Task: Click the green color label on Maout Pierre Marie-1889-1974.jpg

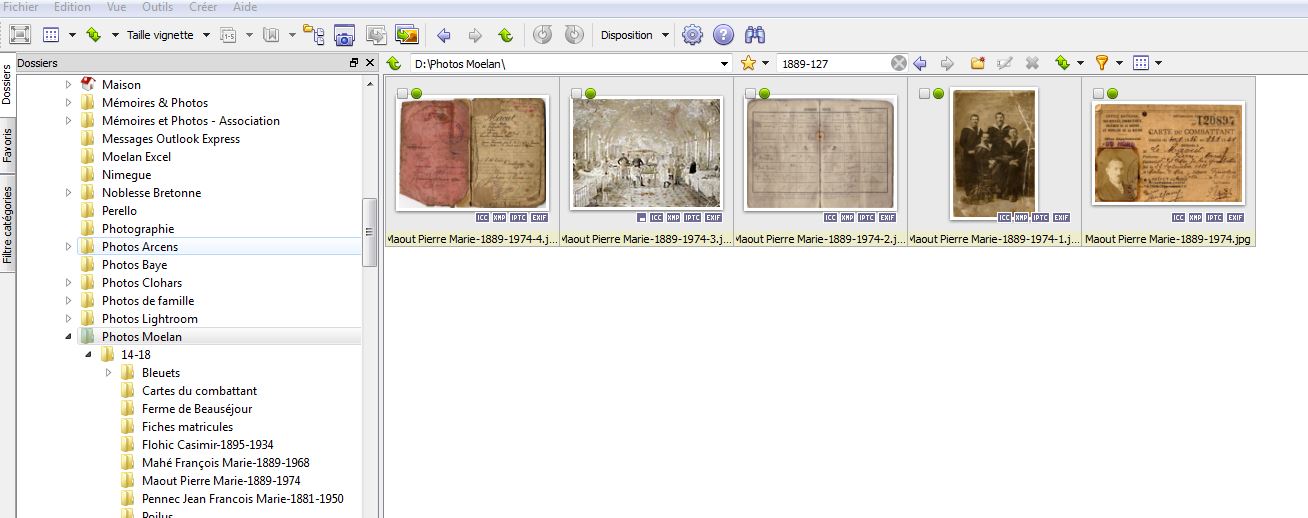Action: pyautogui.click(x=1112, y=93)
